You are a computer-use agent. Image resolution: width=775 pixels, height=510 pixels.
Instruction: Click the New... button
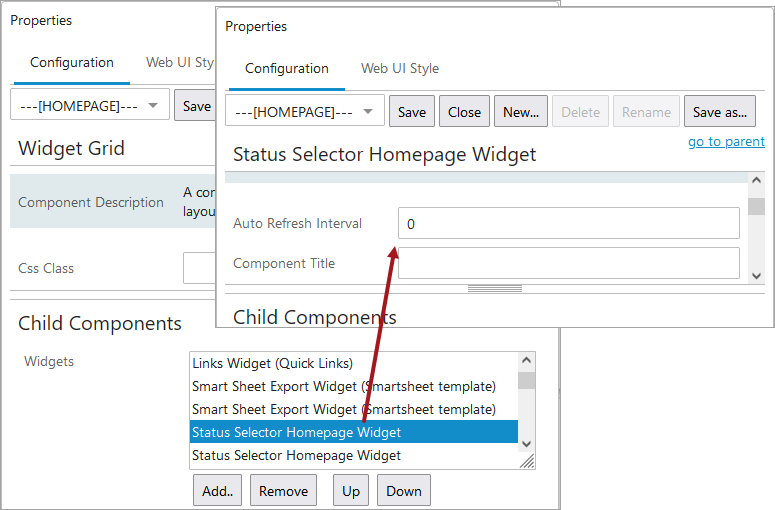520,112
